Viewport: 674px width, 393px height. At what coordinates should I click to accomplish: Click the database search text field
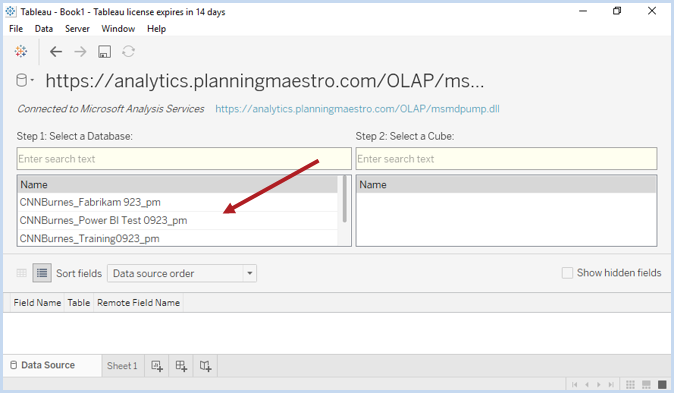(x=184, y=159)
